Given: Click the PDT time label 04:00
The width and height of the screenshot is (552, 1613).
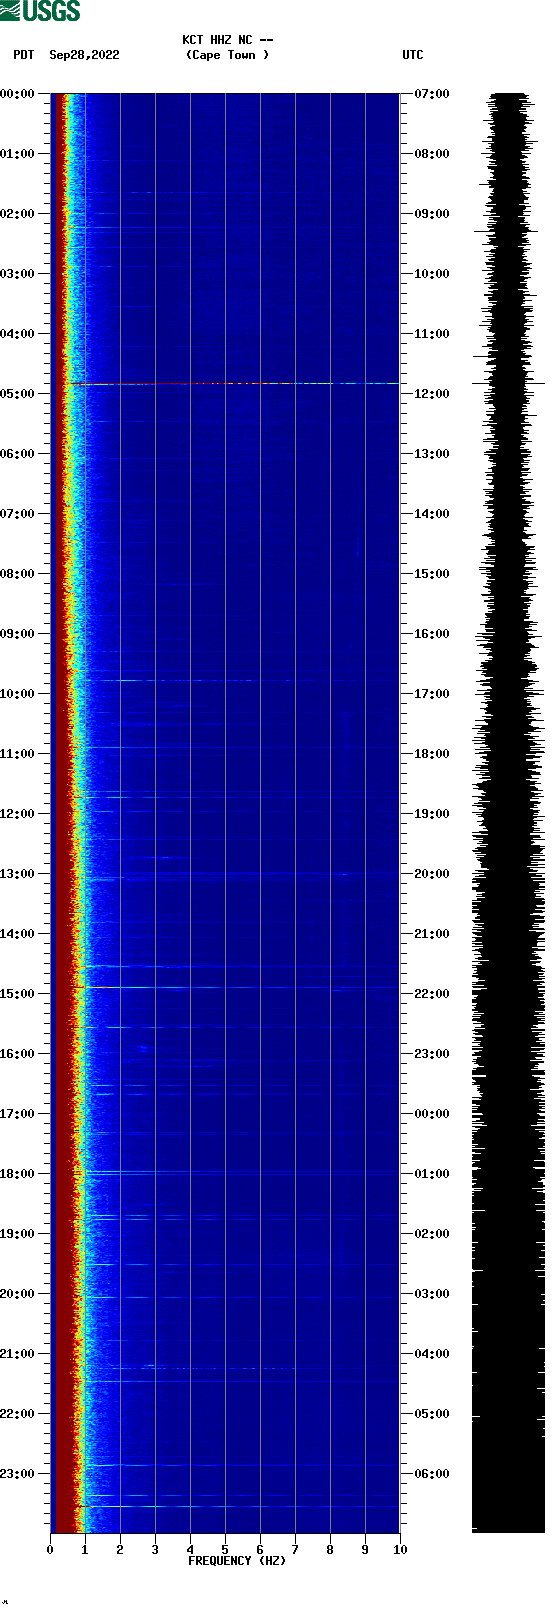Looking at the screenshot, I should 17,334.
